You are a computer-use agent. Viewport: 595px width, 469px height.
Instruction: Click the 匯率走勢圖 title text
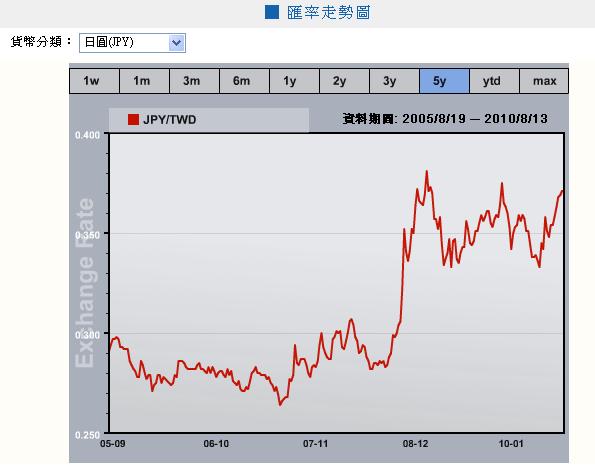pyautogui.click(x=328, y=13)
